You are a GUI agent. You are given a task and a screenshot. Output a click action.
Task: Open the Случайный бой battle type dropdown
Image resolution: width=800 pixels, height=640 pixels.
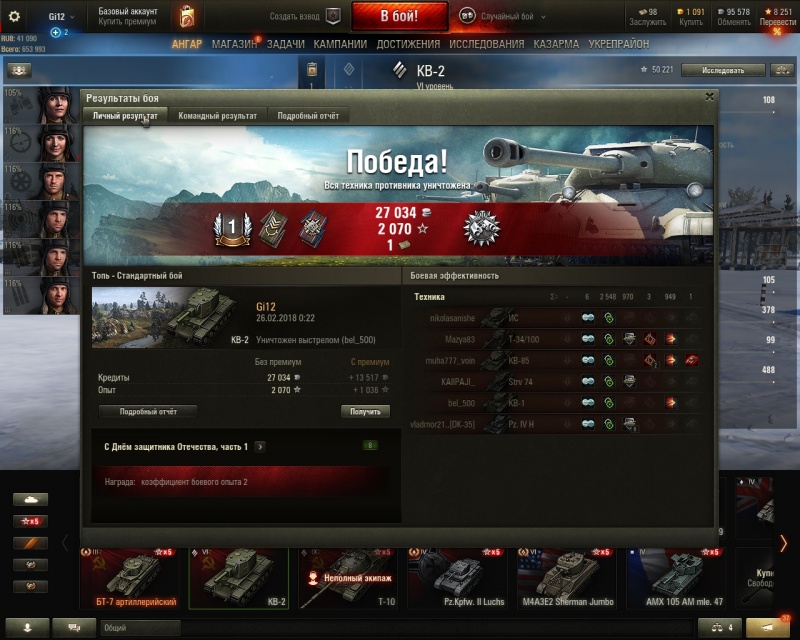(503, 16)
